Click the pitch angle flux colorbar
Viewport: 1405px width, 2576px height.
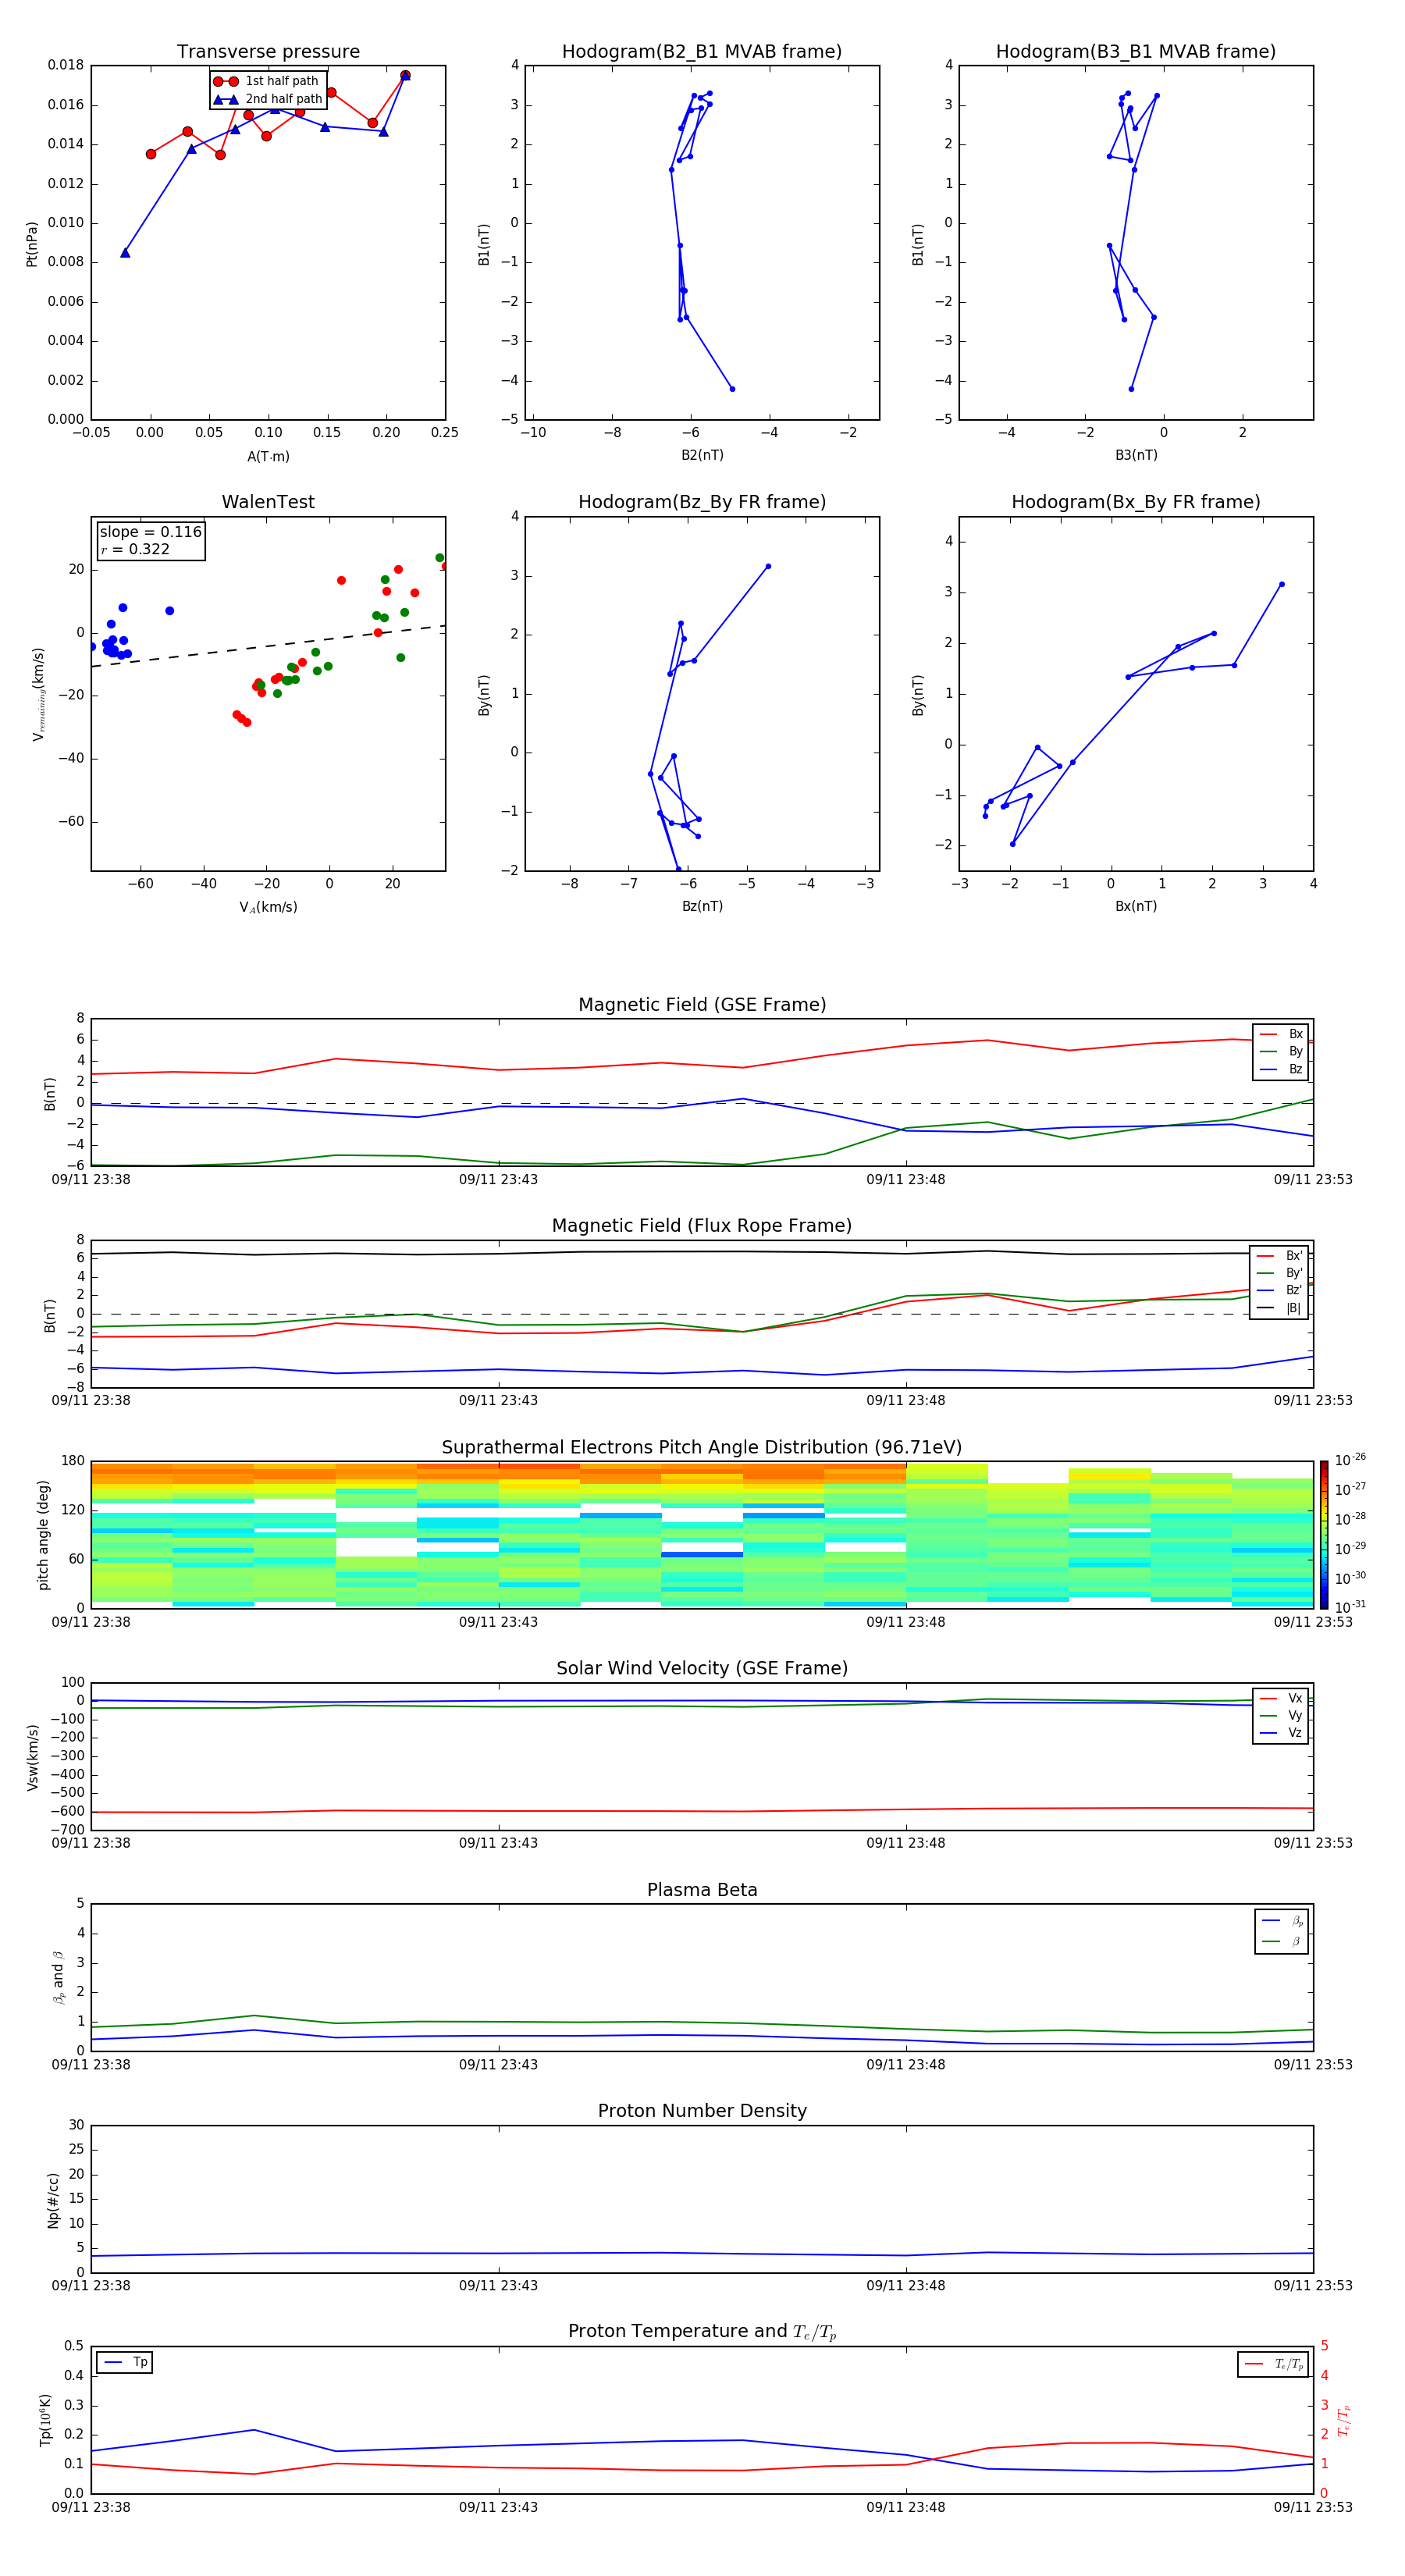point(1323,1534)
